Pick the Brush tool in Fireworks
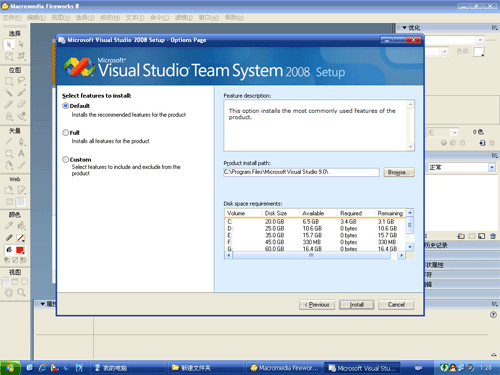The image size is (500, 375). pyautogui.click(x=21, y=93)
